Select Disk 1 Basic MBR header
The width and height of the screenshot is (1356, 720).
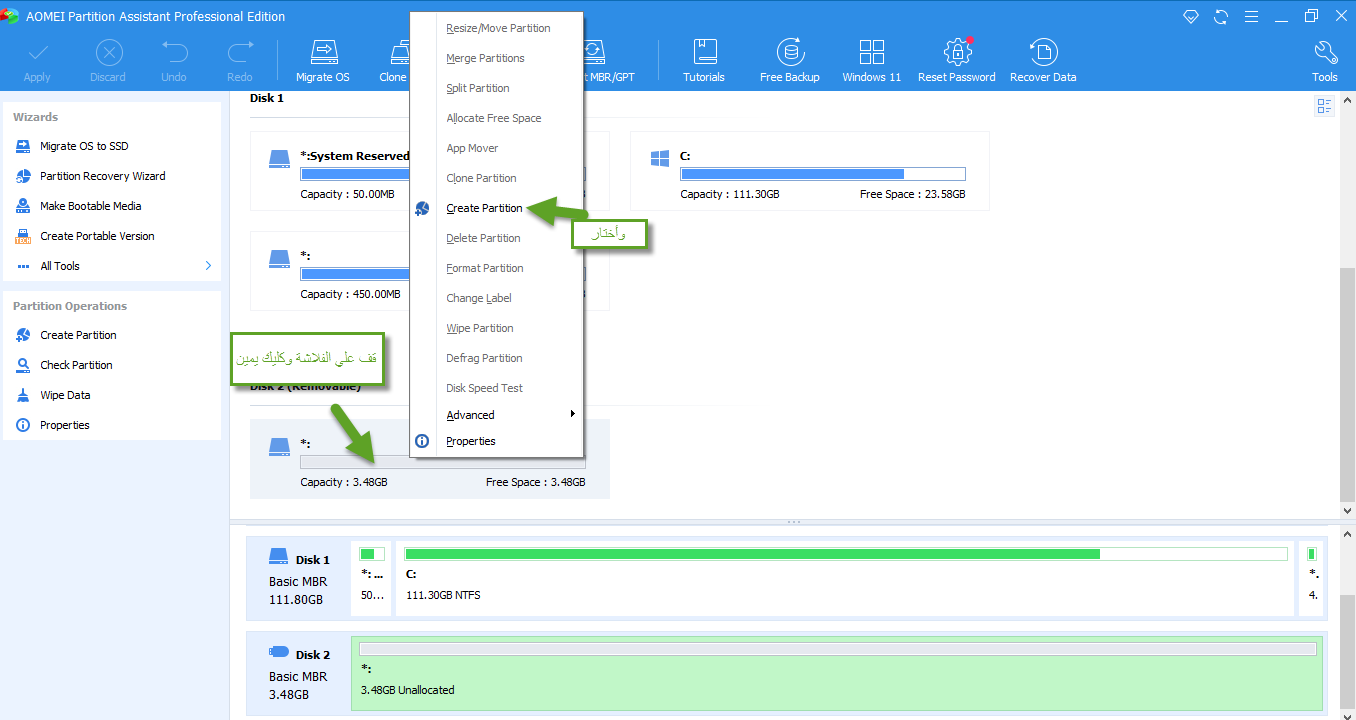[299, 579]
